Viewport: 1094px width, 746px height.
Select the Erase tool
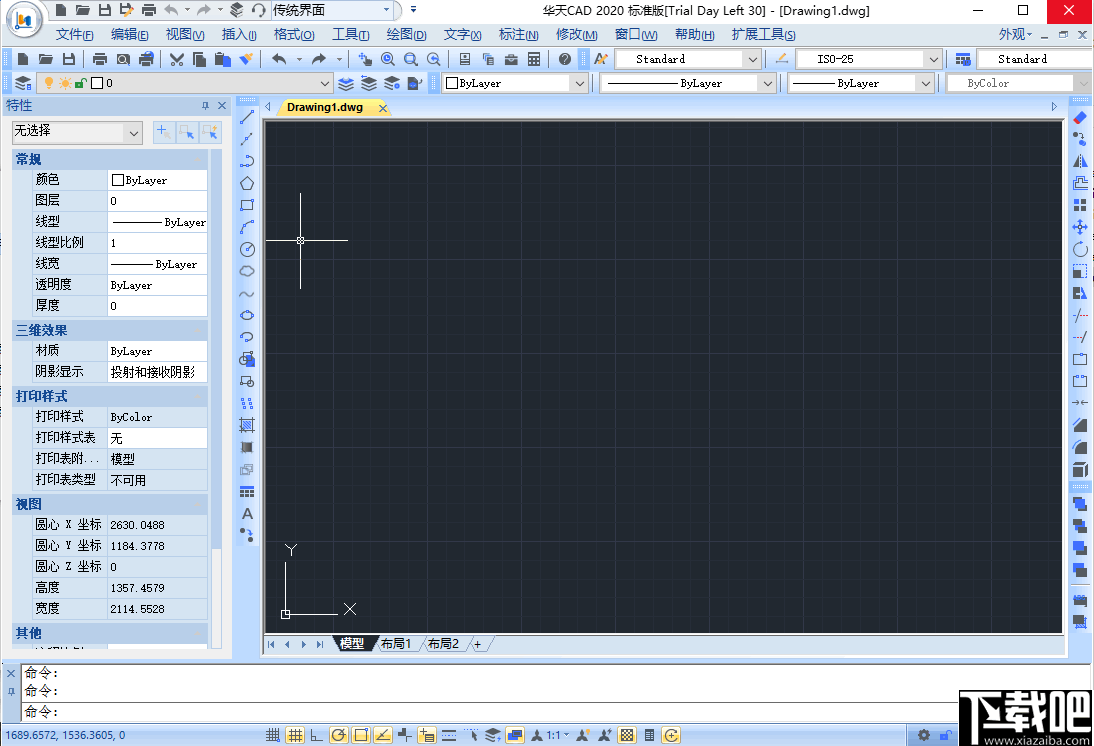pyautogui.click(x=1080, y=117)
